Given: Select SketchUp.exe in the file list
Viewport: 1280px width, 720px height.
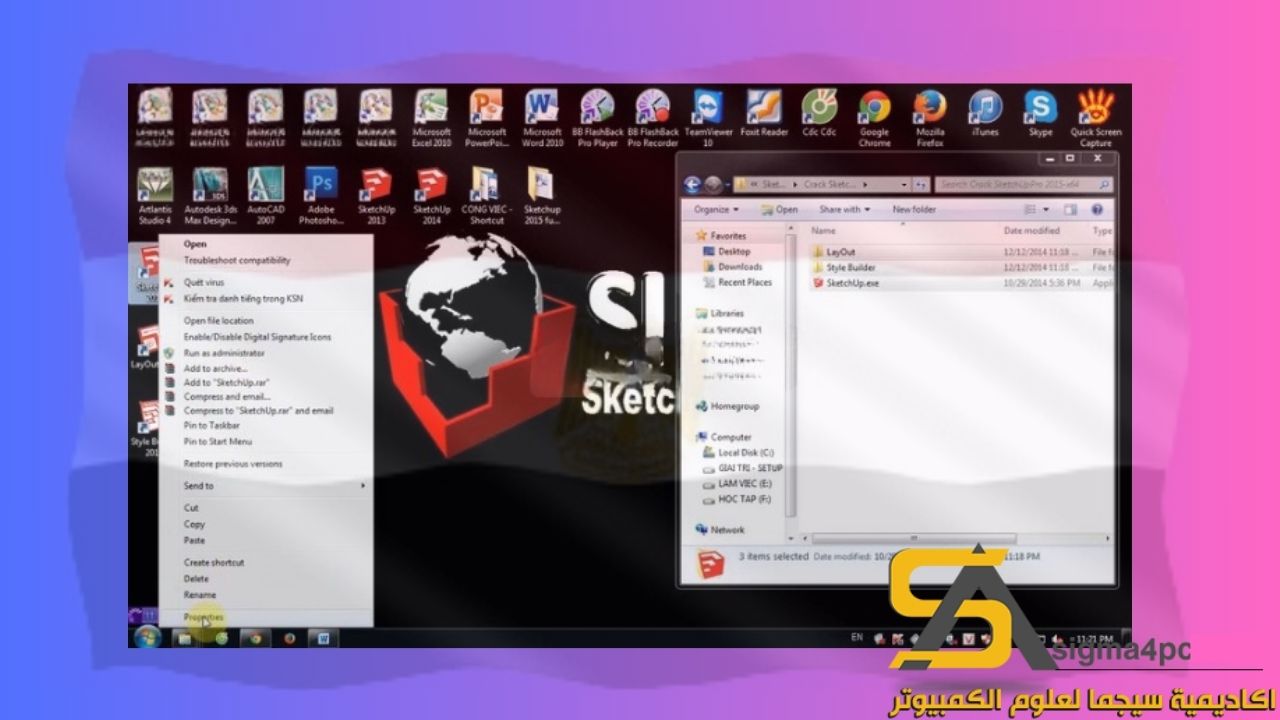Looking at the screenshot, I should tap(845, 283).
